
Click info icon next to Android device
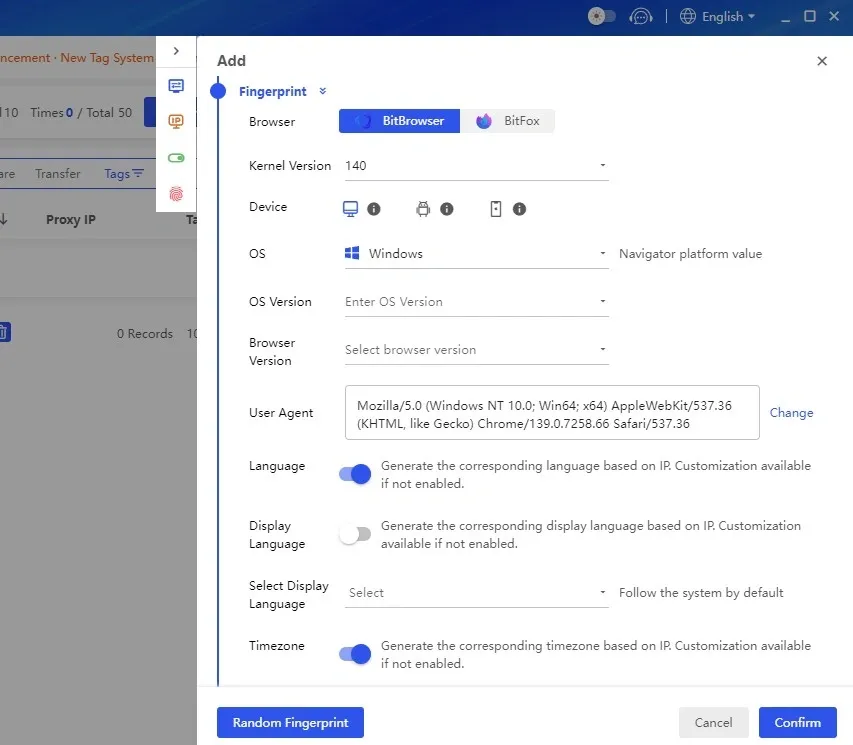point(447,209)
